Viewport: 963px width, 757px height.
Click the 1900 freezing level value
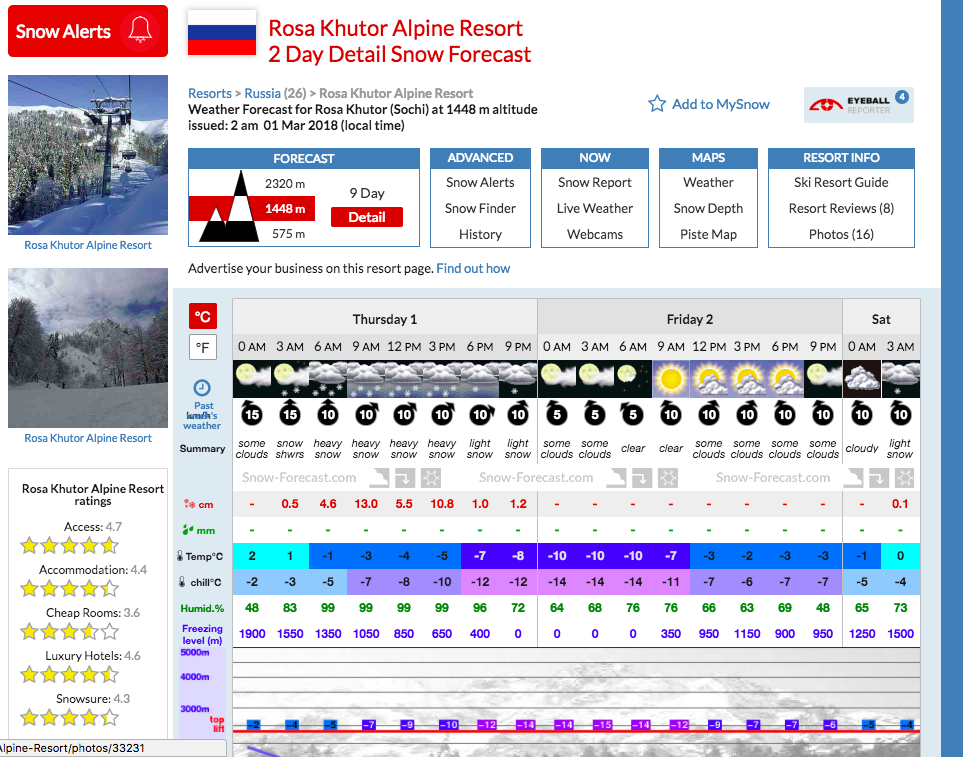tap(252, 634)
